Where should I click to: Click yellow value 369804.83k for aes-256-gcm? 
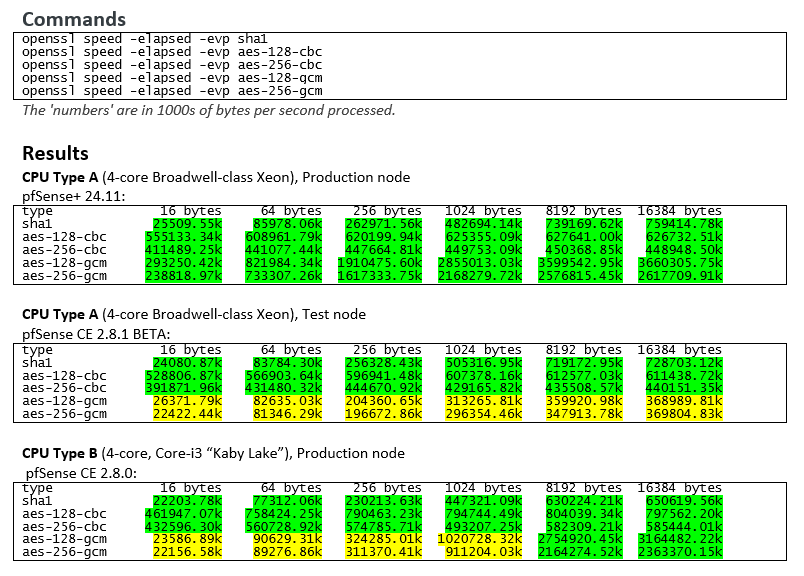(684, 414)
